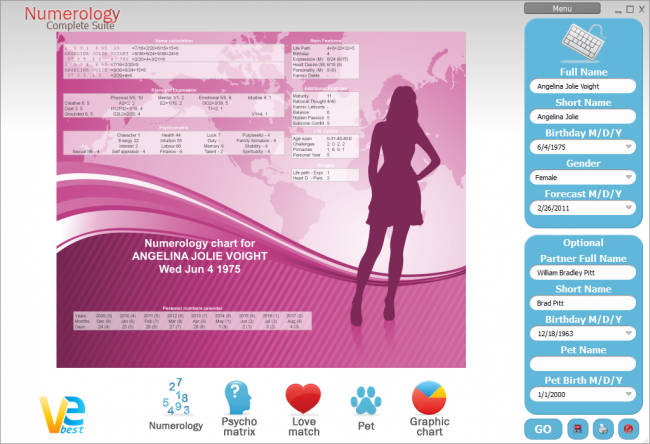This screenshot has height=444, width=650.
Task: Minimize the Numerology window
Action: click(x=618, y=10)
